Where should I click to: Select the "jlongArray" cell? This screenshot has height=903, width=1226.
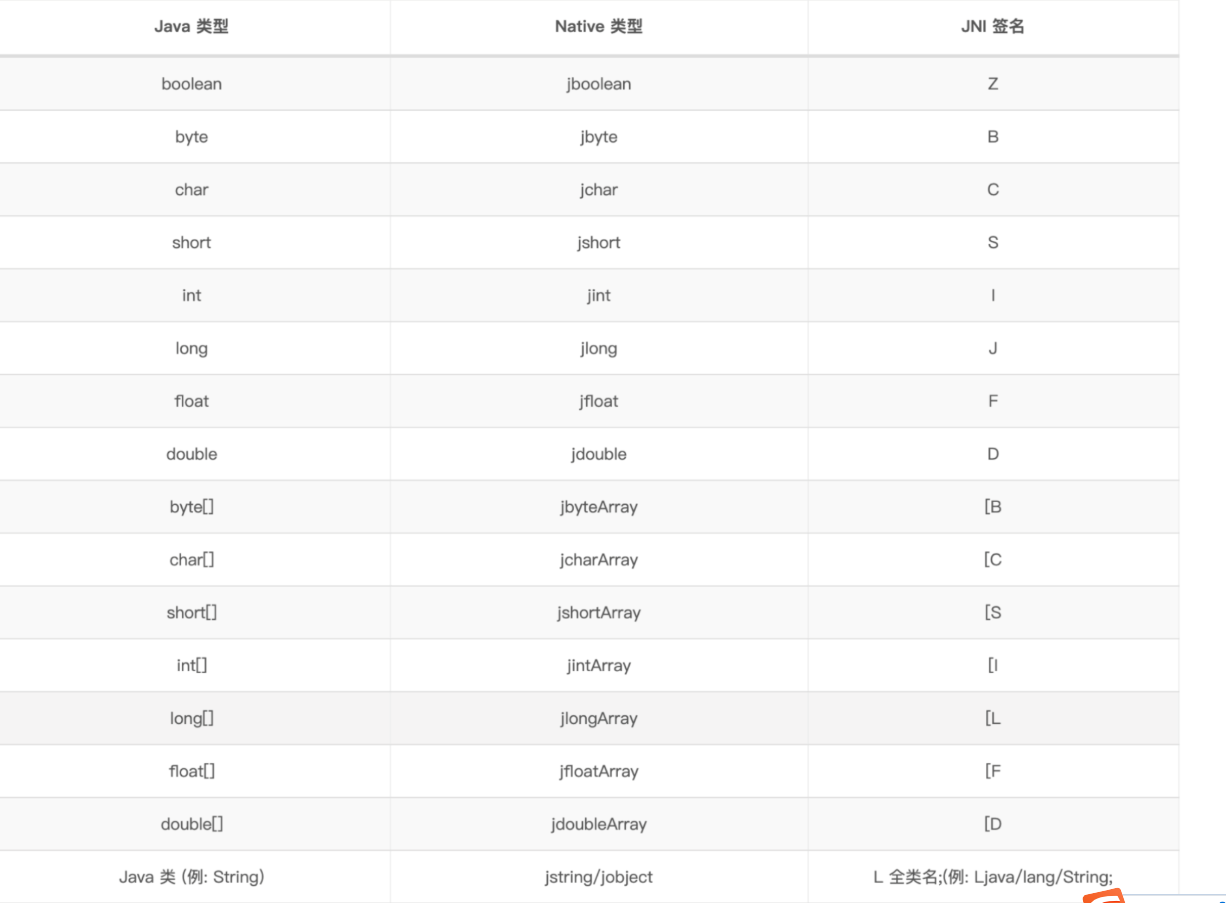[598, 719]
